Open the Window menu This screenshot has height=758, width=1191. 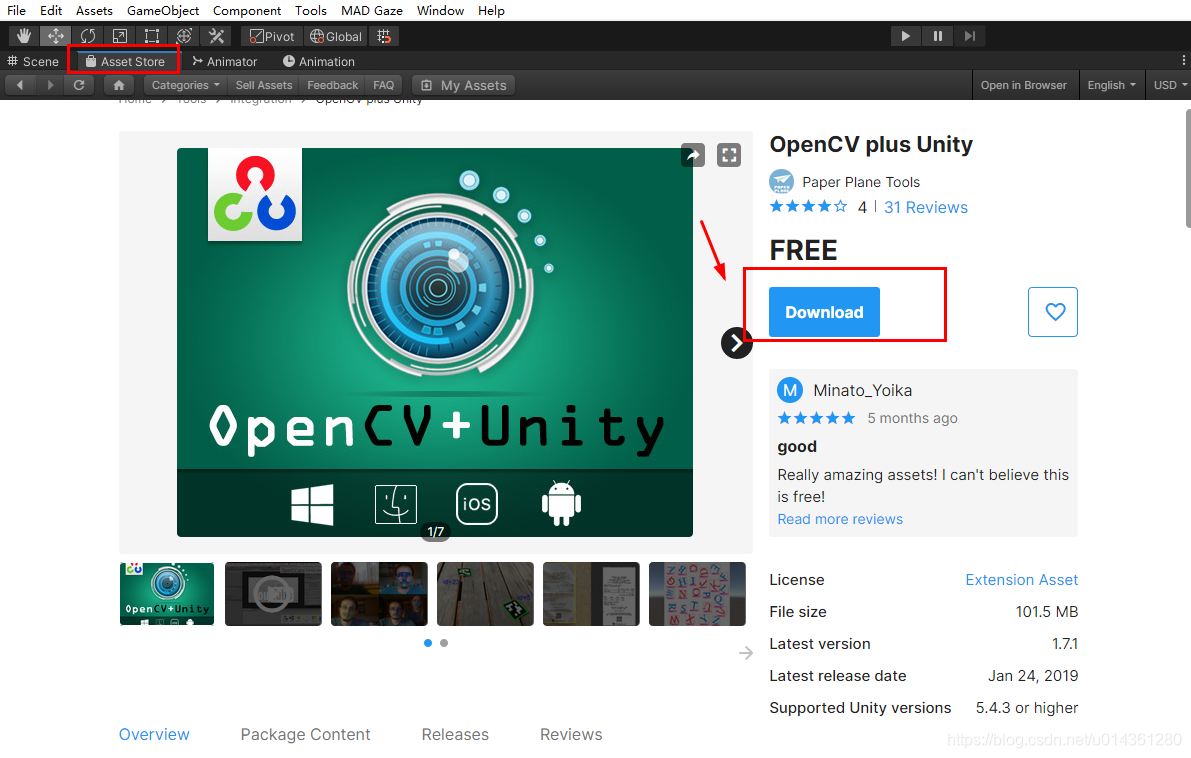(x=441, y=11)
